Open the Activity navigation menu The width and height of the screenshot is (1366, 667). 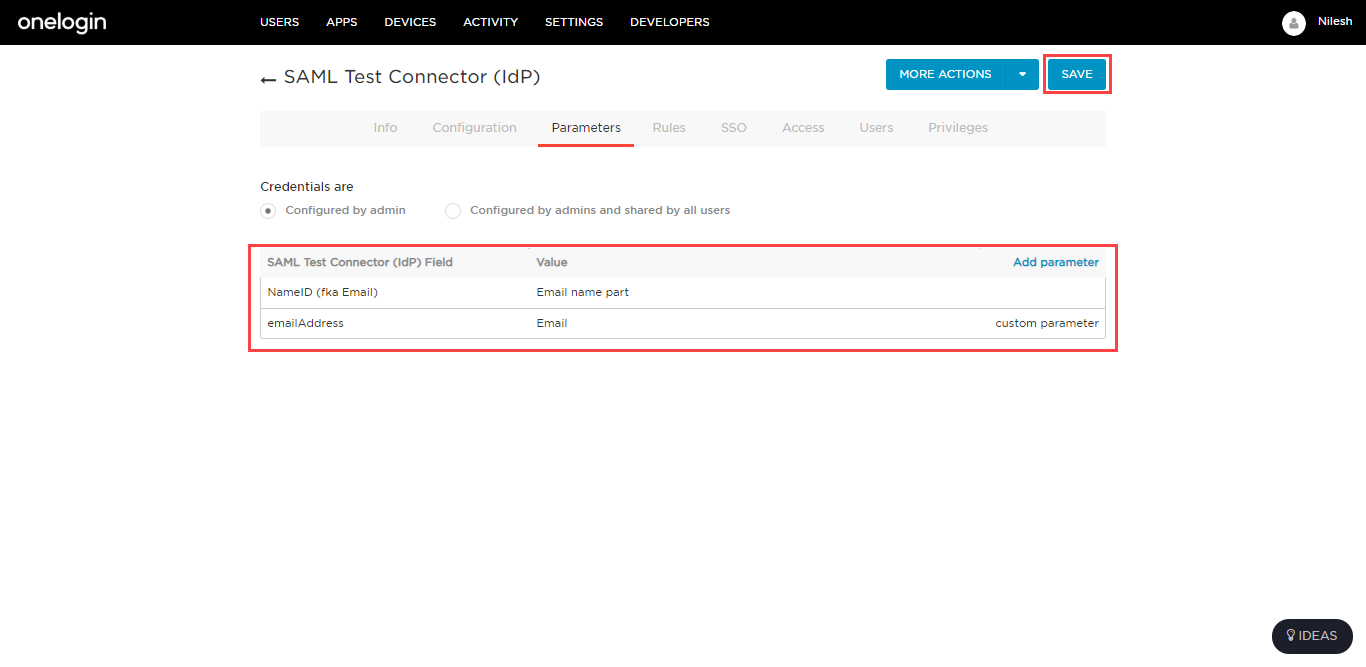[490, 22]
